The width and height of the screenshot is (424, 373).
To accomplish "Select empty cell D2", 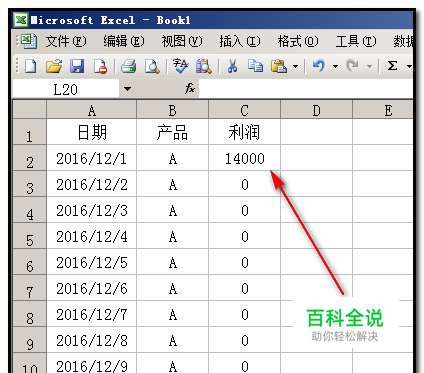I will pos(316,158).
